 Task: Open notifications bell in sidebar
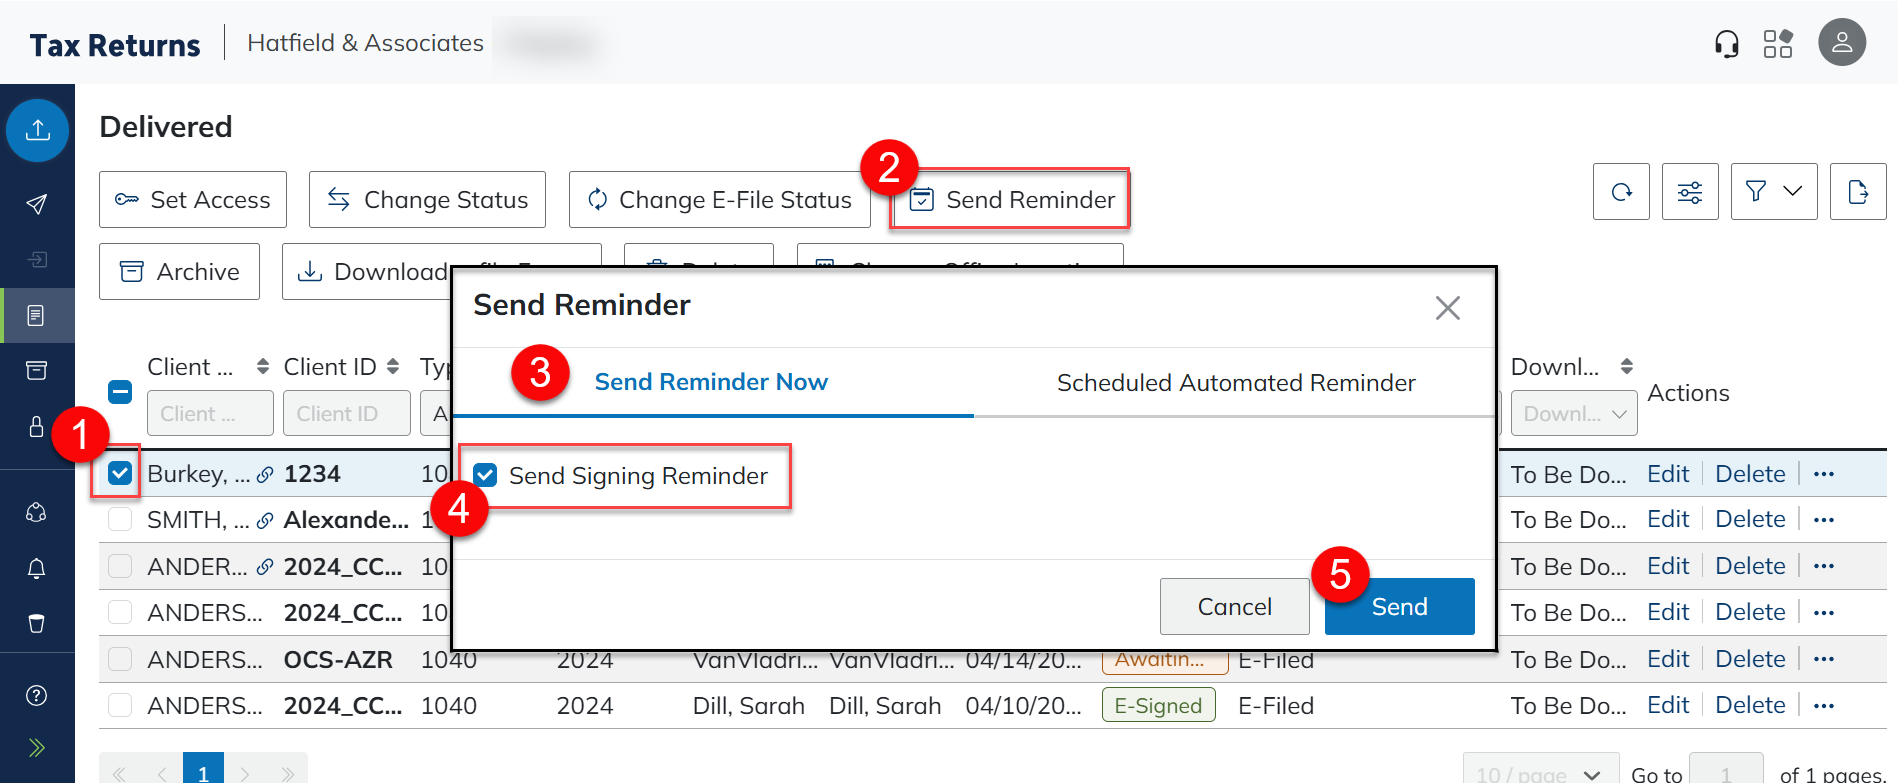click(37, 568)
